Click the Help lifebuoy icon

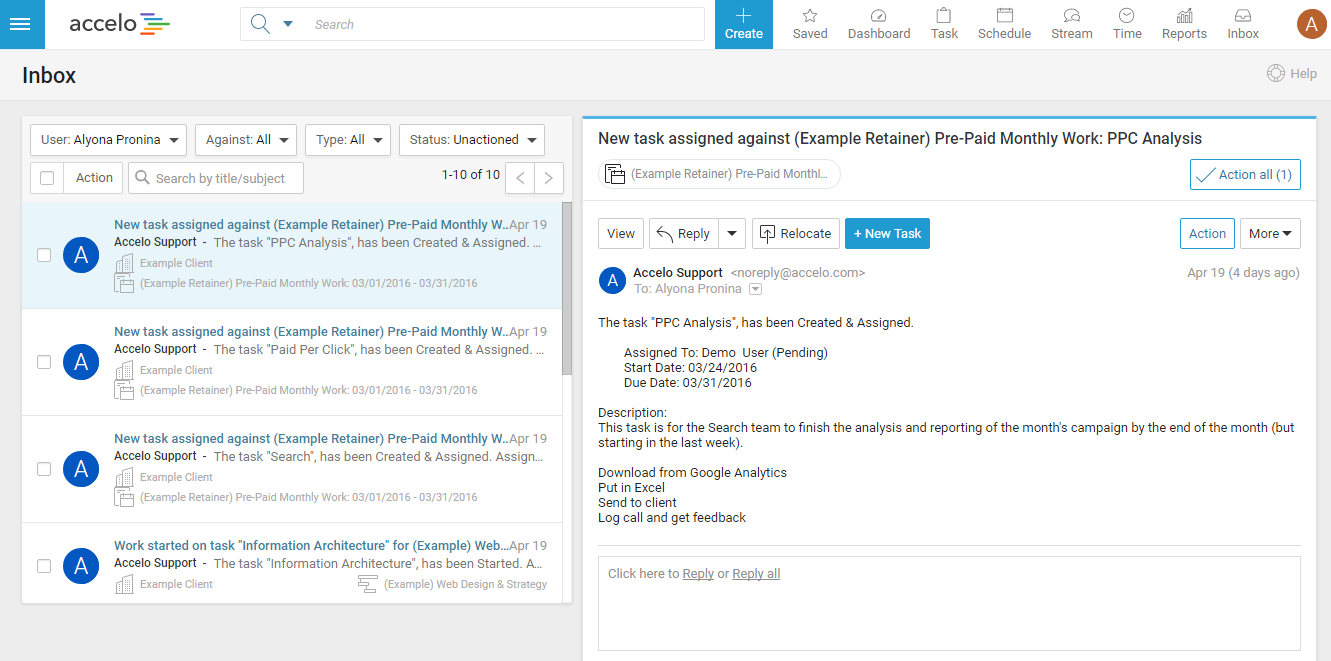tap(1276, 73)
